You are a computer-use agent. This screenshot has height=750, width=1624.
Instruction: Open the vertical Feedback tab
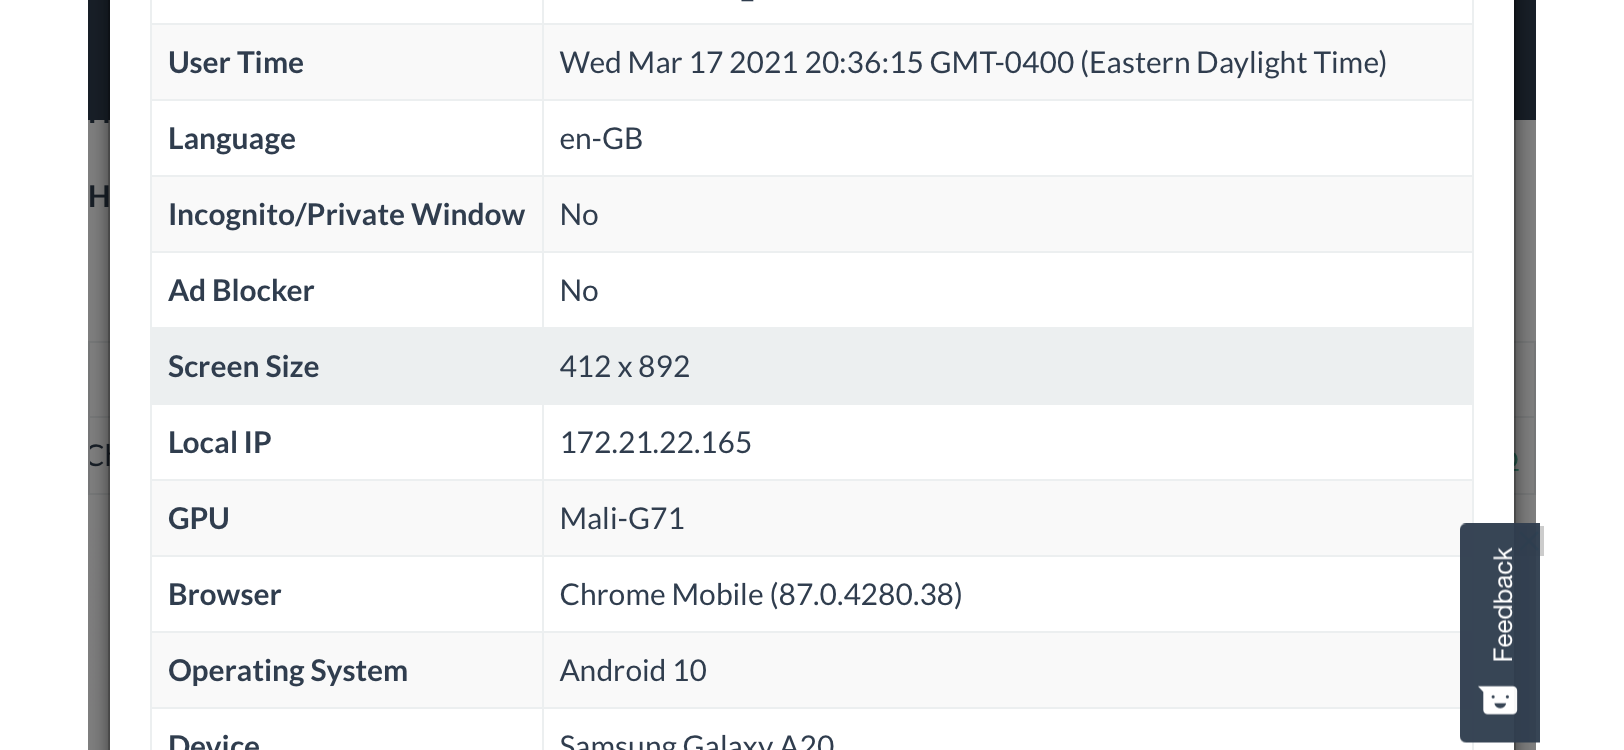[x=1502, y=605]
